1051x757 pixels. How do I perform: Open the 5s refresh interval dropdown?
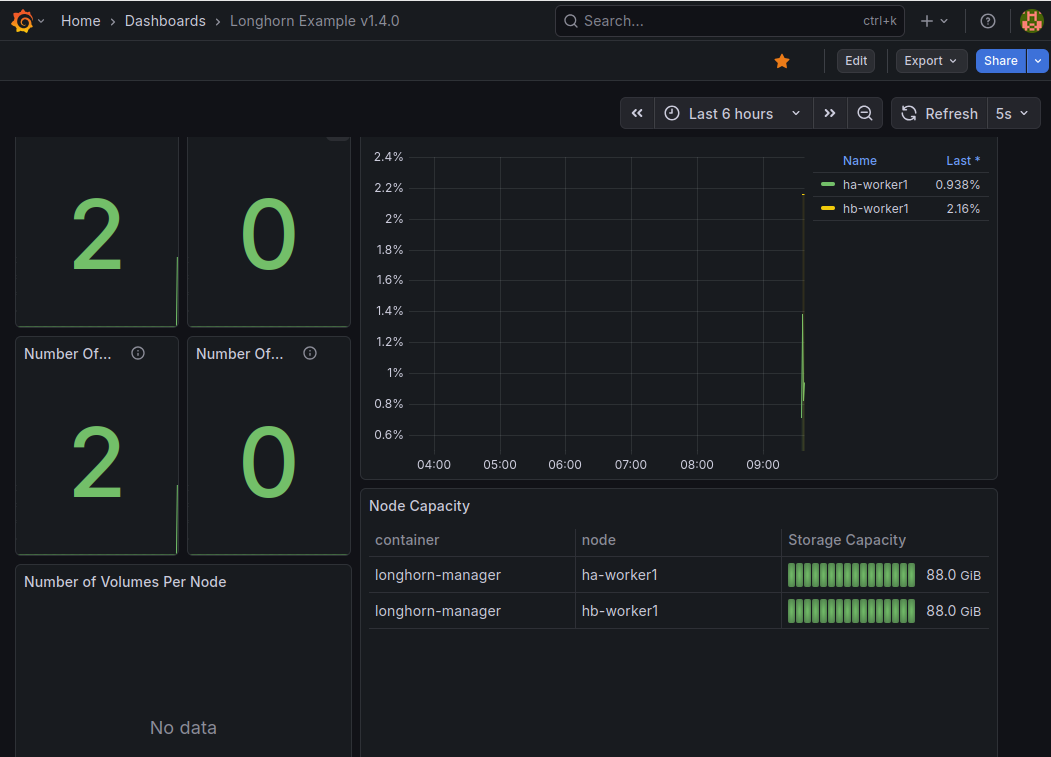[x=1012, y=114]
